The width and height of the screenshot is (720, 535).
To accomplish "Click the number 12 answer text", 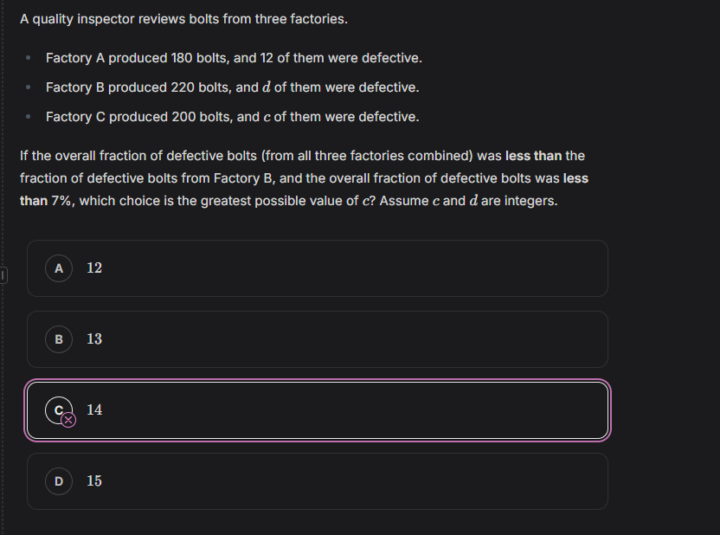I will (95, 268).
